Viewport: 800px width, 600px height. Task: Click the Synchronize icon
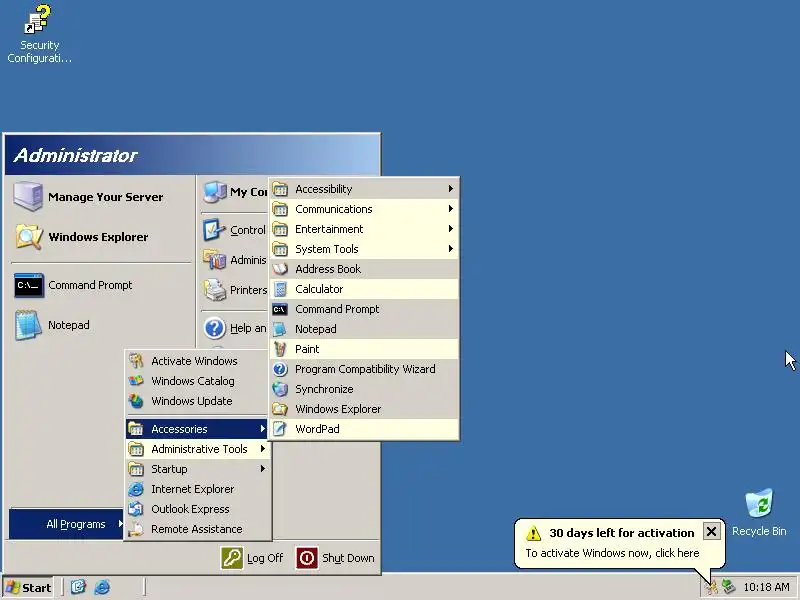tap(280, 389)
